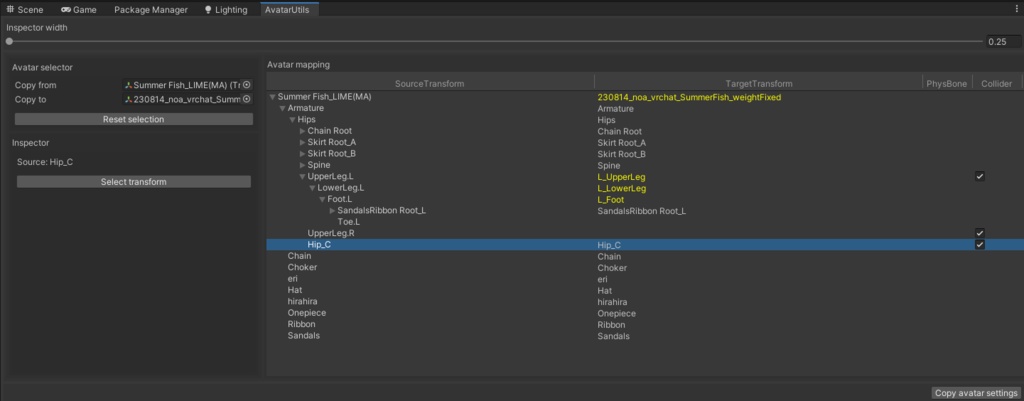The width and height of the screenshot is (1024, 401).
Task: Uncheck Collider checkbox for Hip_C row
Action: (980, 244)
